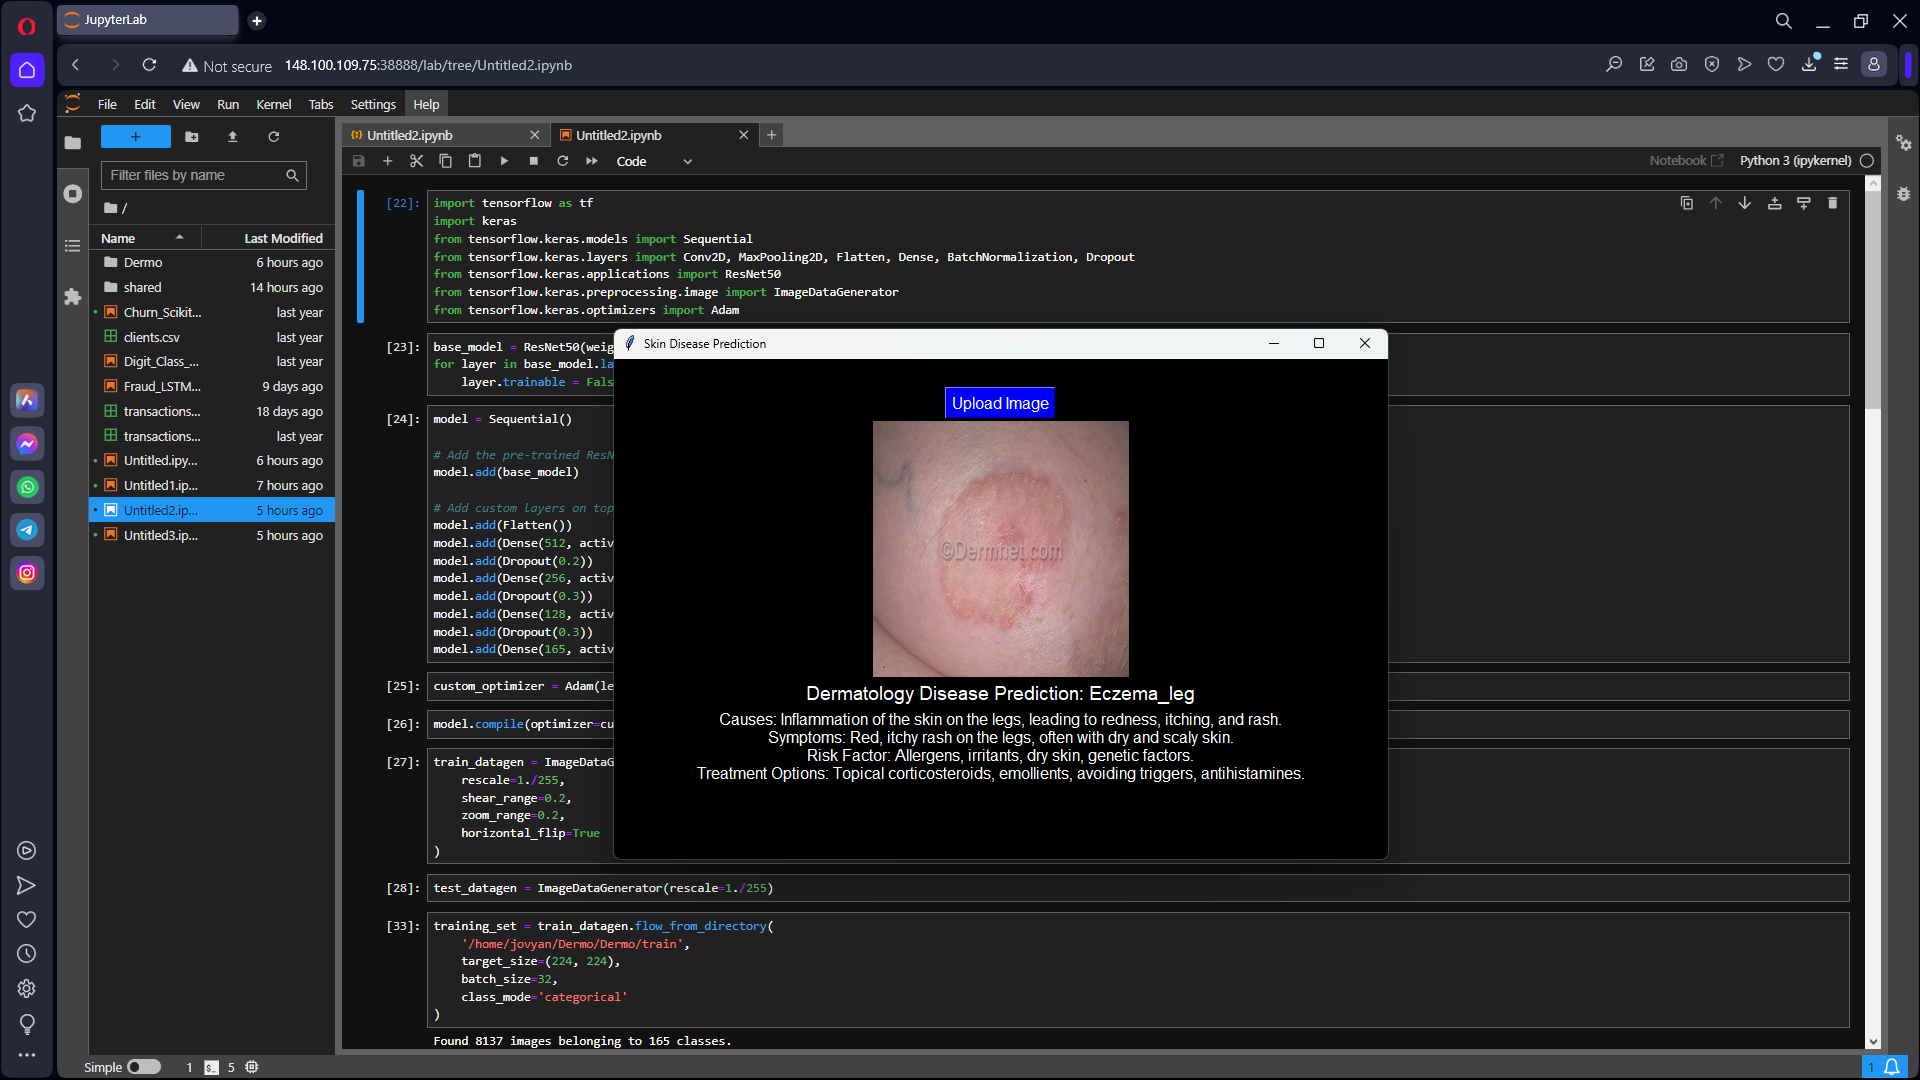Toggle the Simple interface switch
1920x1080 pixels.
click(144, 1067)
